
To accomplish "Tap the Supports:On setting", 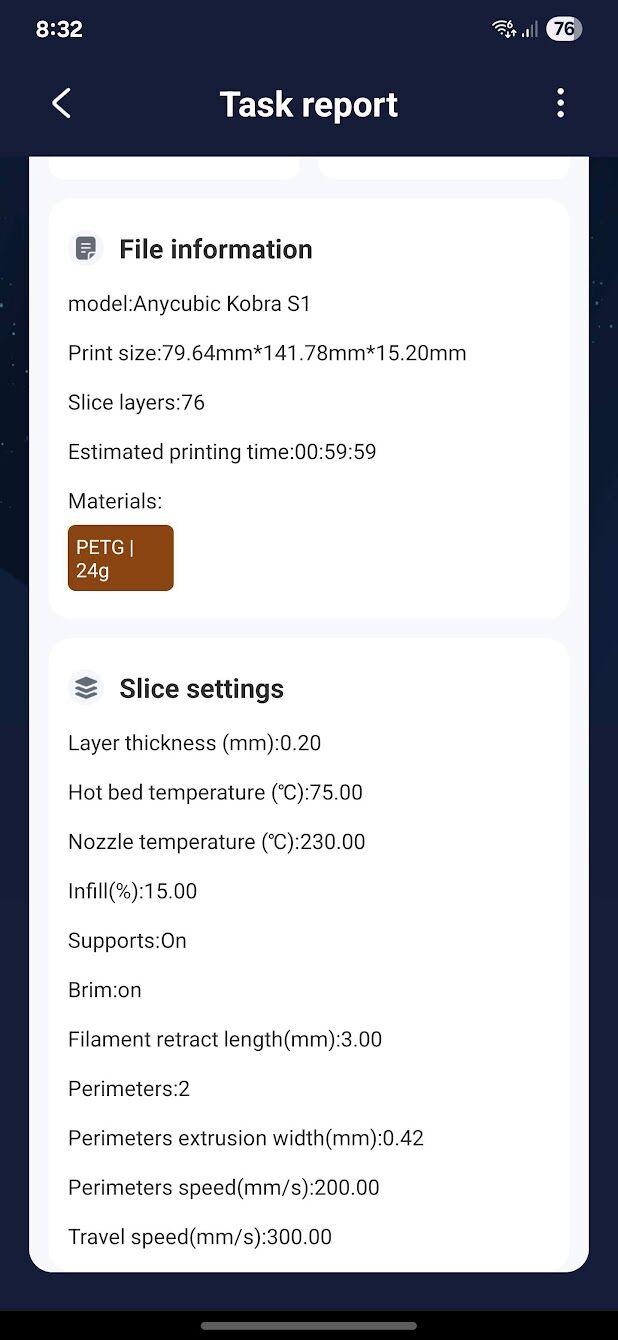I will pos(127,941).
